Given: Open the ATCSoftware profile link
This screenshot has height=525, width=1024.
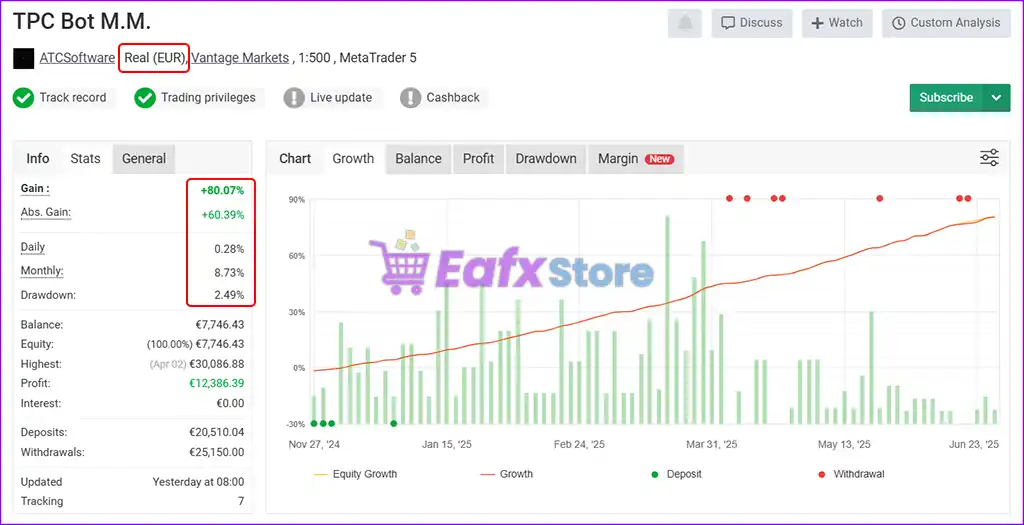Looking at the screenshot, I should click(77, 57).
